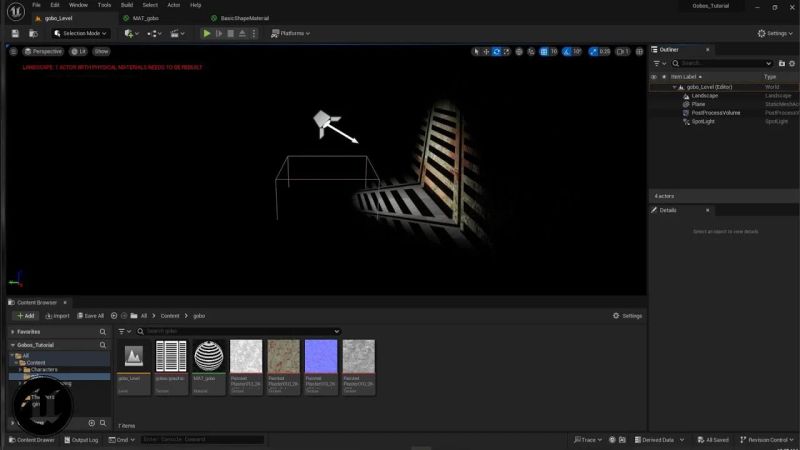Open the Tools menu

(x=104, y=5)
